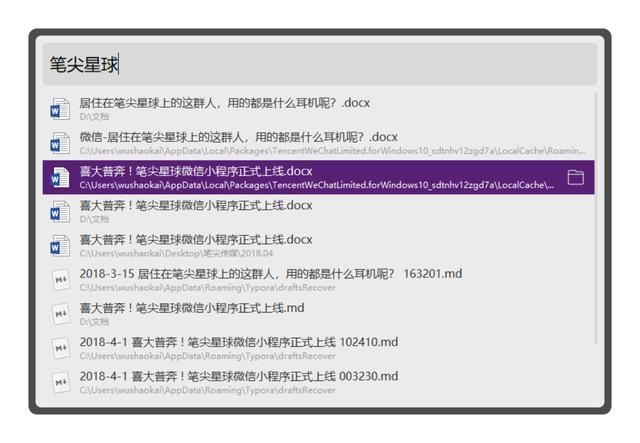This screenshot has height=443, width=640.
Task: Open Typora draft ending 003230.md
Action: [238, 375]
